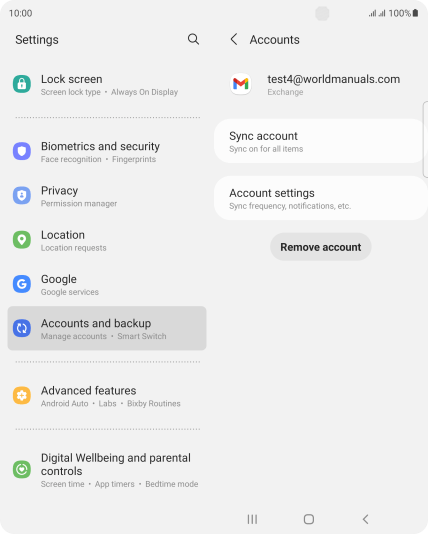Tap the Gmail icon for test4 account
This screenshot has width=428, height=534.
pyautogui.click(x=241, y=84)
